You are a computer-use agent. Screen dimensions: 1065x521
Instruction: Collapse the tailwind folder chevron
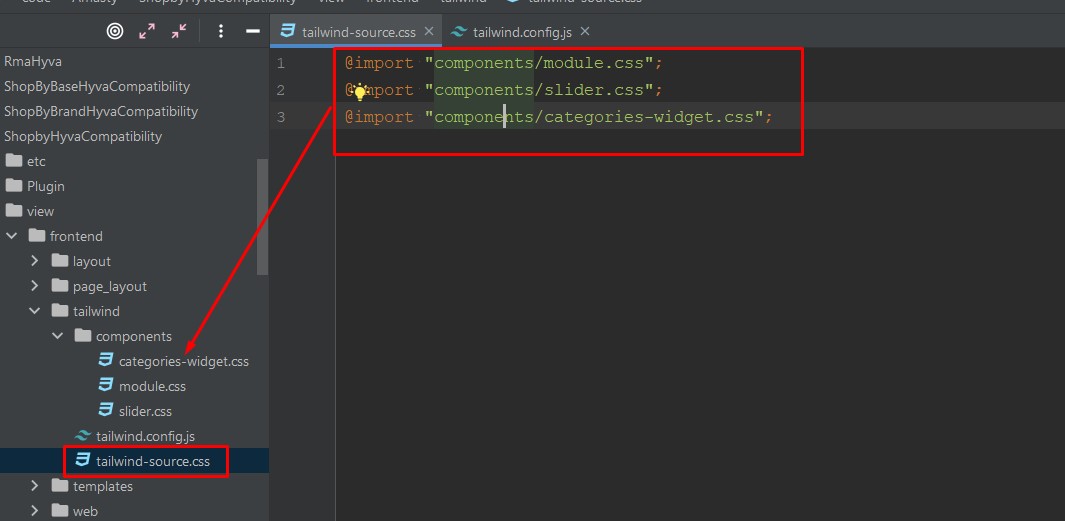coord(35,311)
